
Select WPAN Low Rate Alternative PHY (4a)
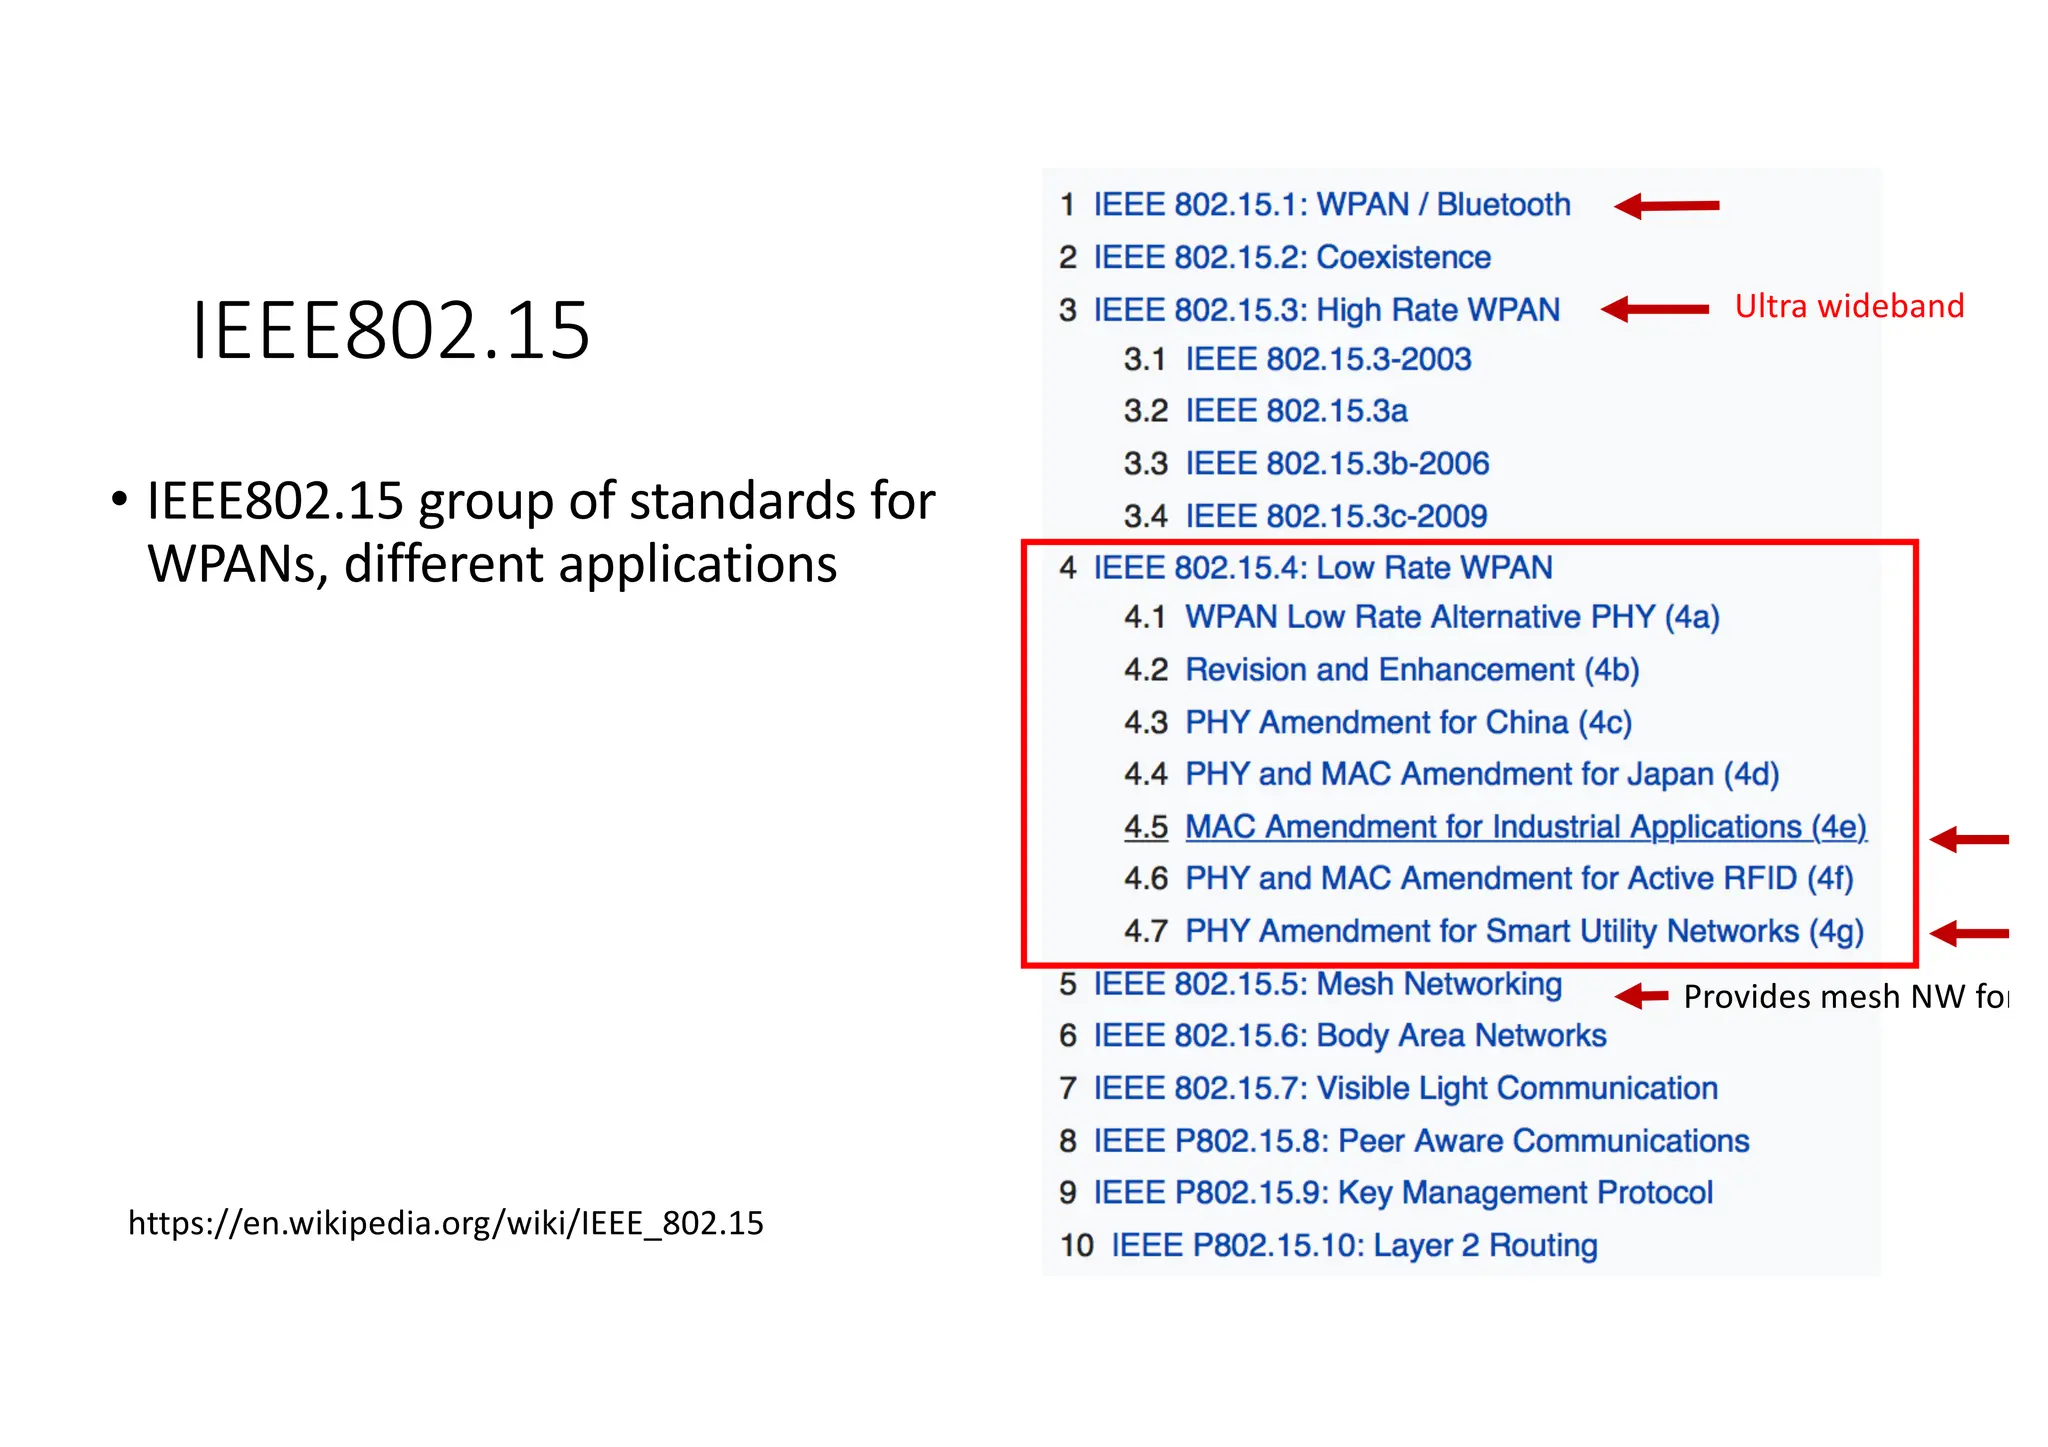pyautogui.click(x=1452, y=618)
